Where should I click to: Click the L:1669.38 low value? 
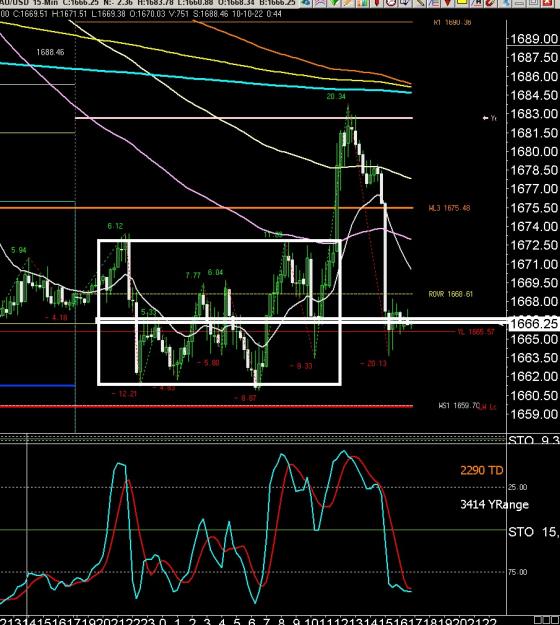tap(108, 14)
